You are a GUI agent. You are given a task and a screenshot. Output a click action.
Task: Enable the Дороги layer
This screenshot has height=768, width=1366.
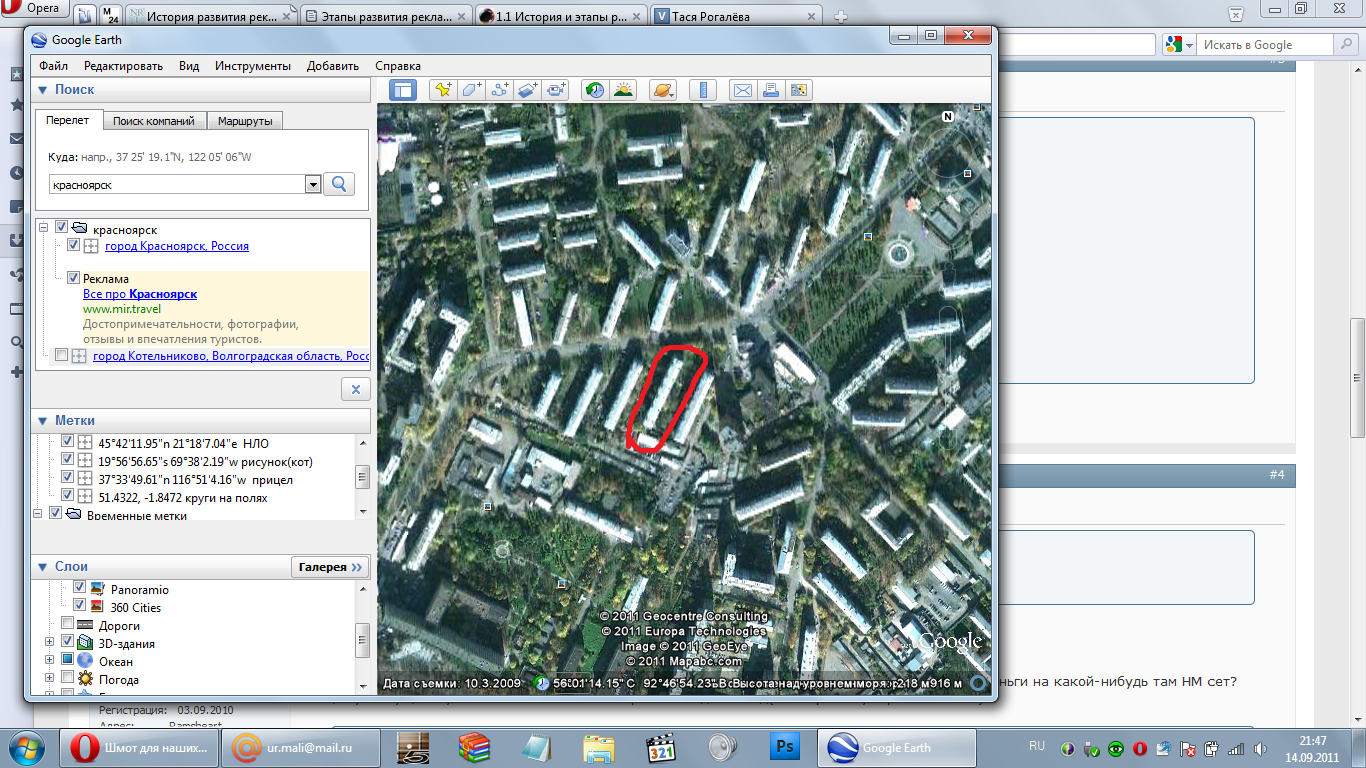pos(67,625)
